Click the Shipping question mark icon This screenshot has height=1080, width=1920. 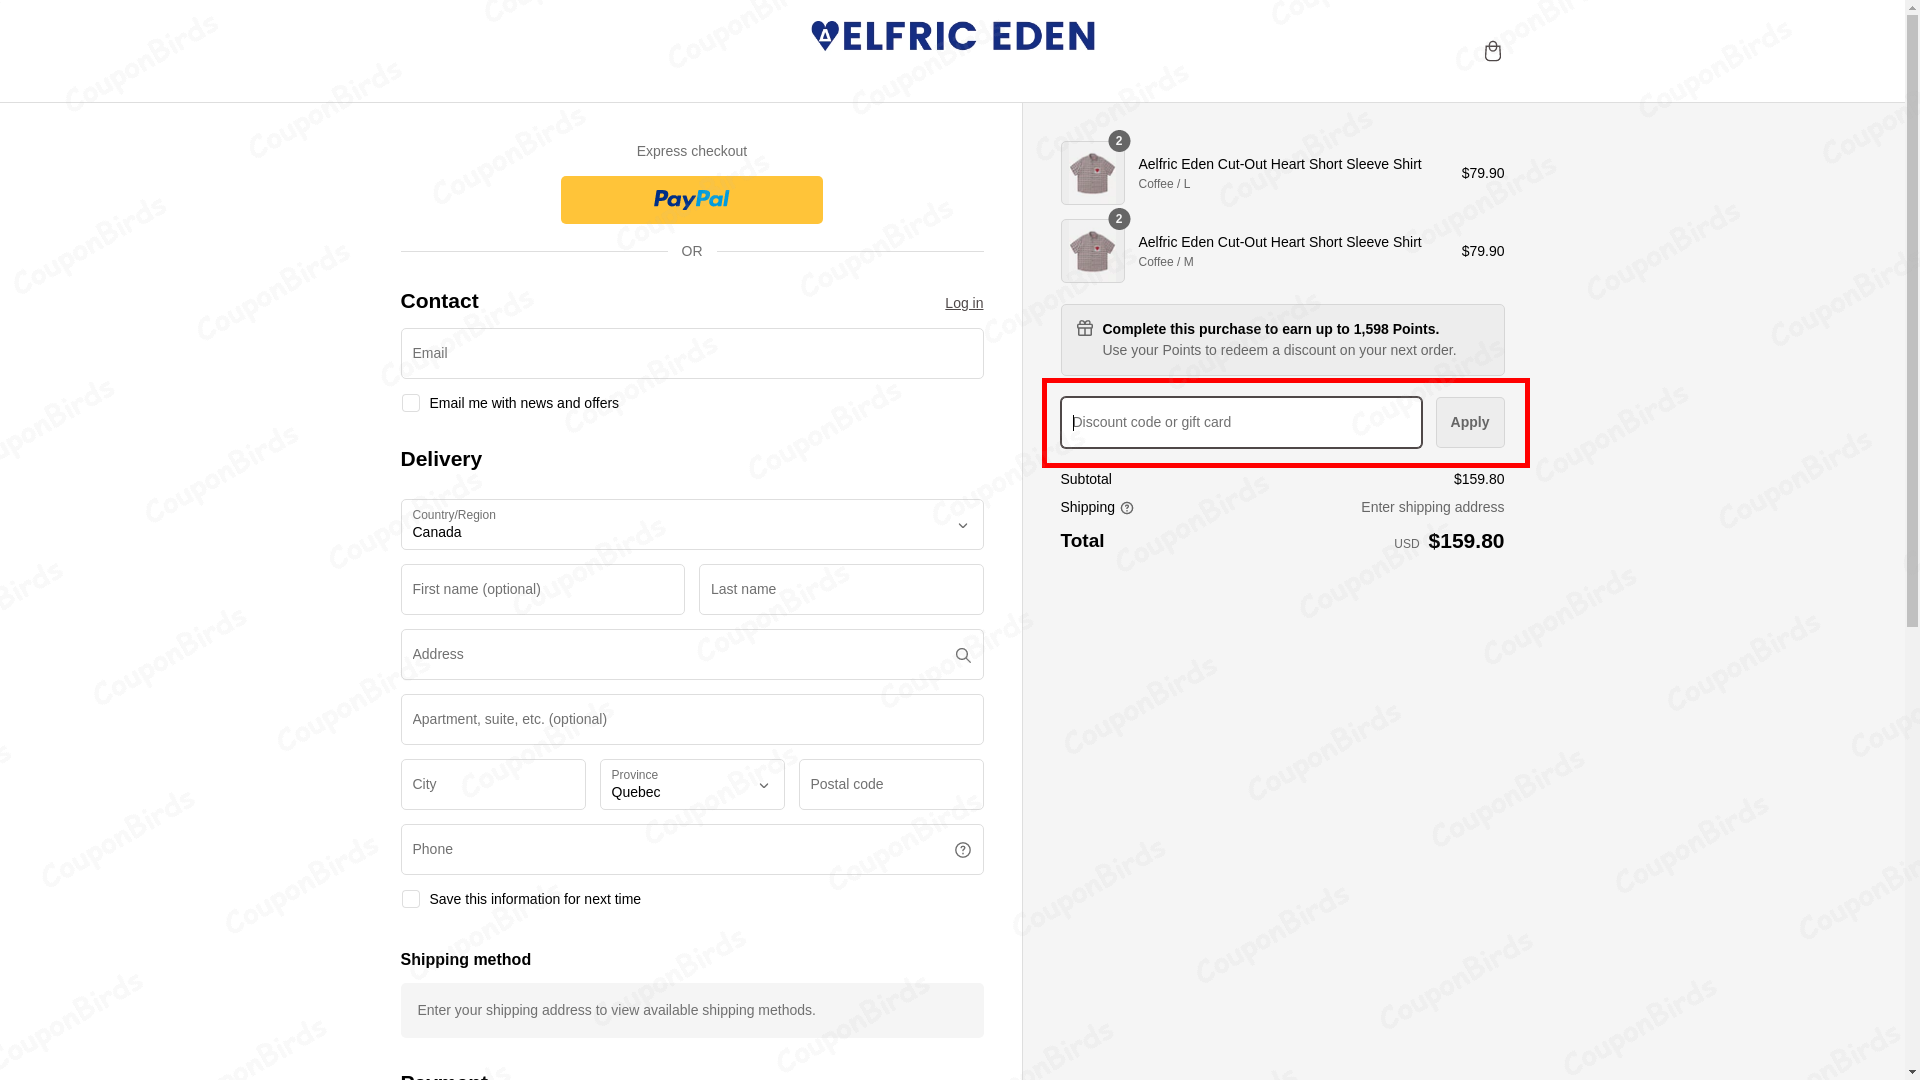(x=1127, y=508)
